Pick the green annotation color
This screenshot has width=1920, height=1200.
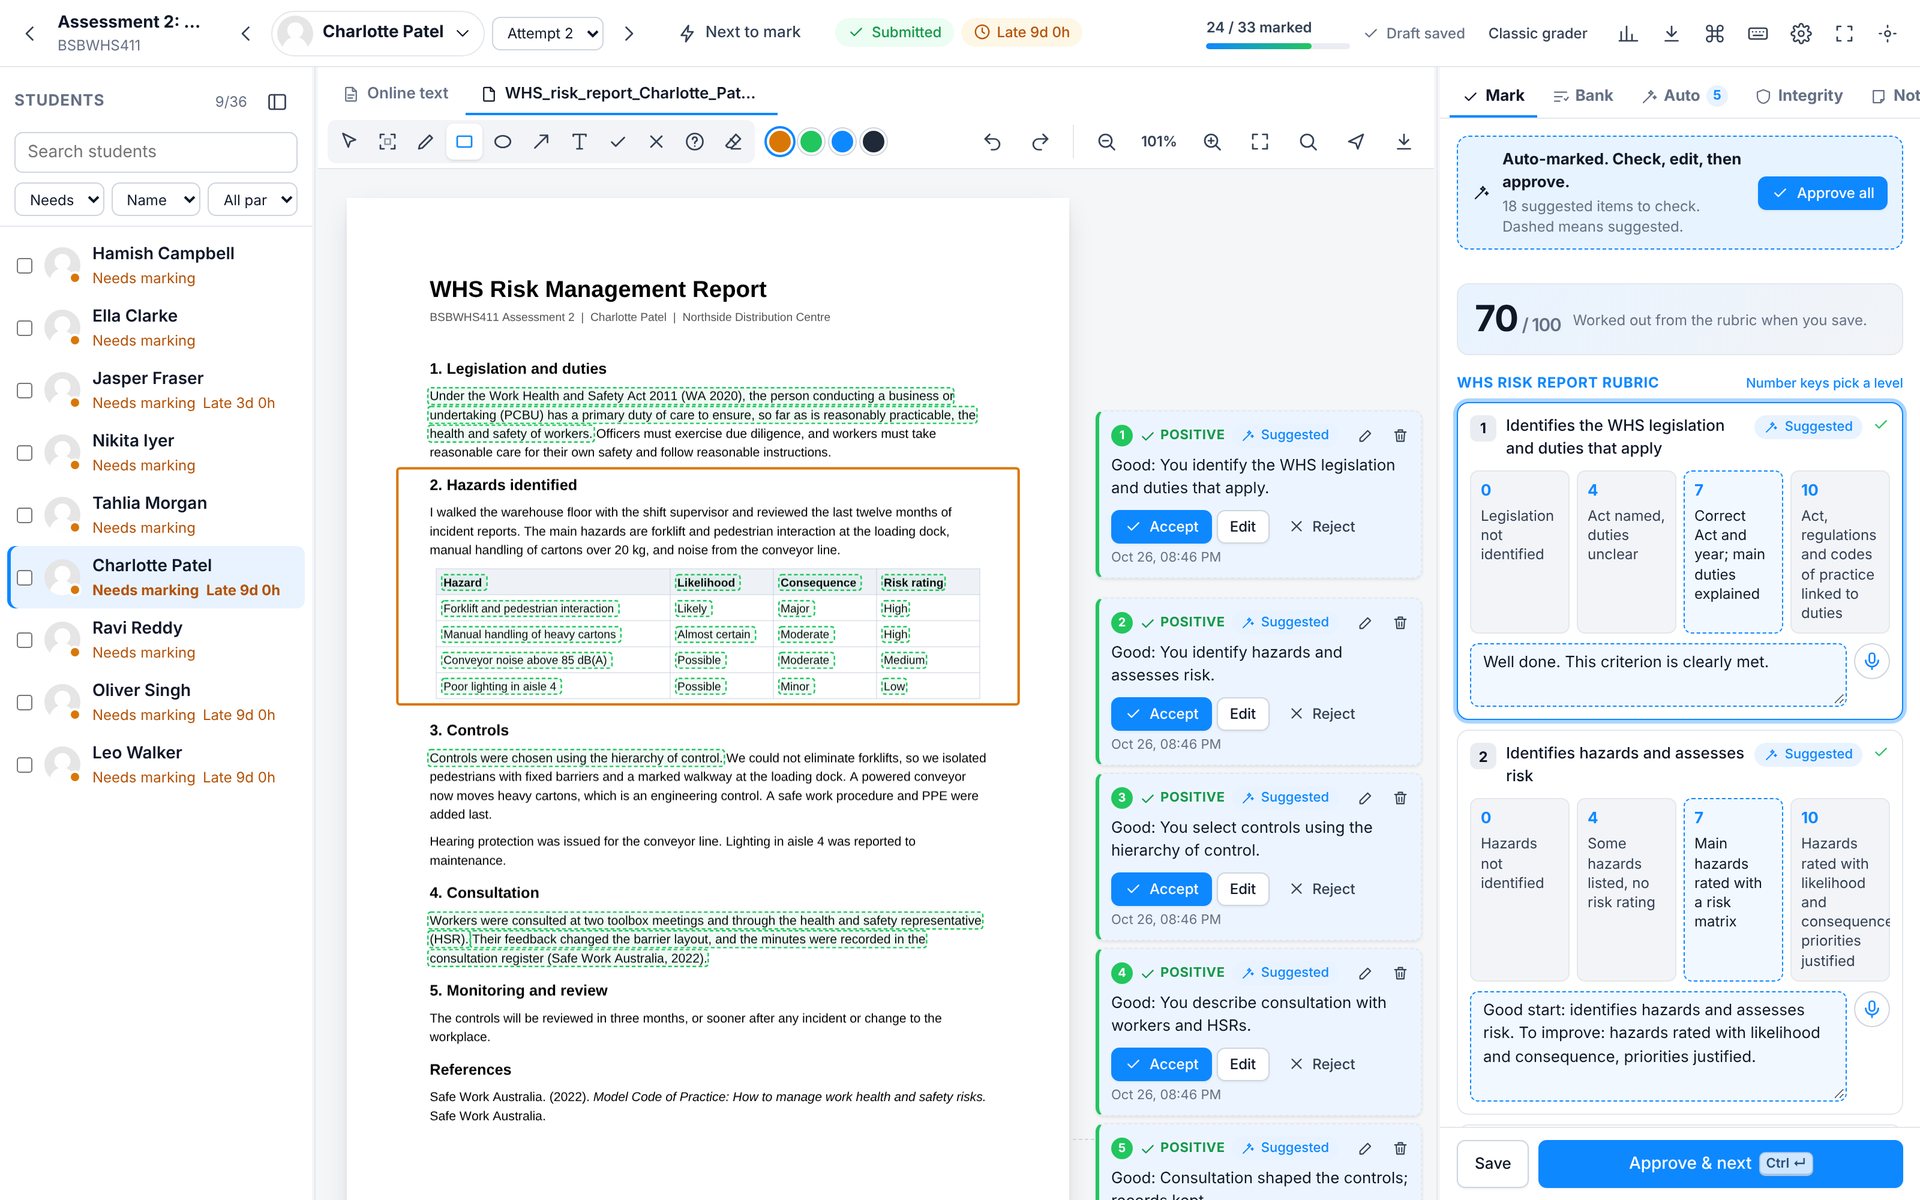coord(811,142)
